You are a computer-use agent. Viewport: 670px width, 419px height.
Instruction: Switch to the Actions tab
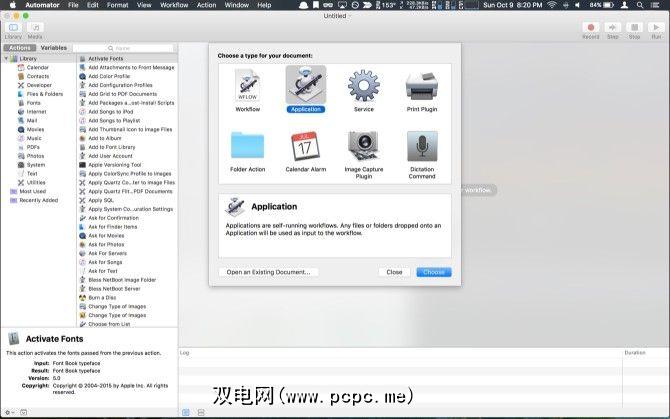[20, 48]
